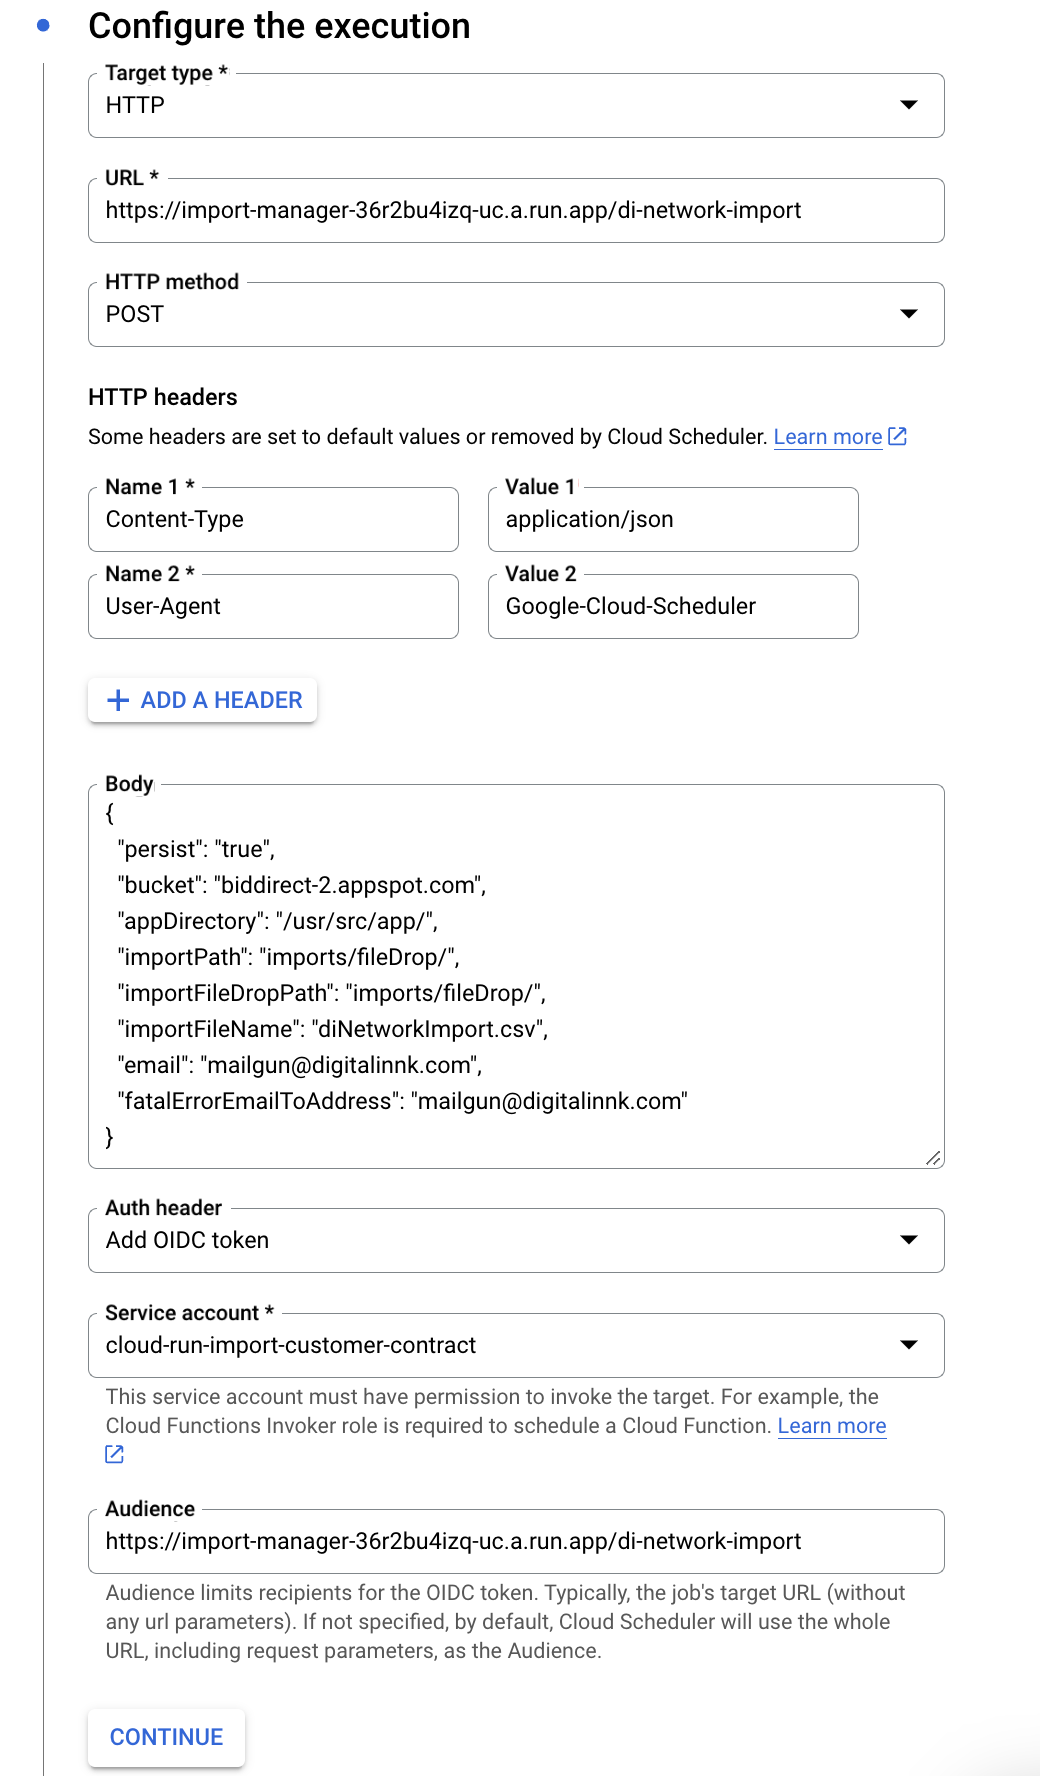Open the Learn more link under HTTP headers
The image size is (1040, 1776).
pyautogui.click(x=828, y=437)
